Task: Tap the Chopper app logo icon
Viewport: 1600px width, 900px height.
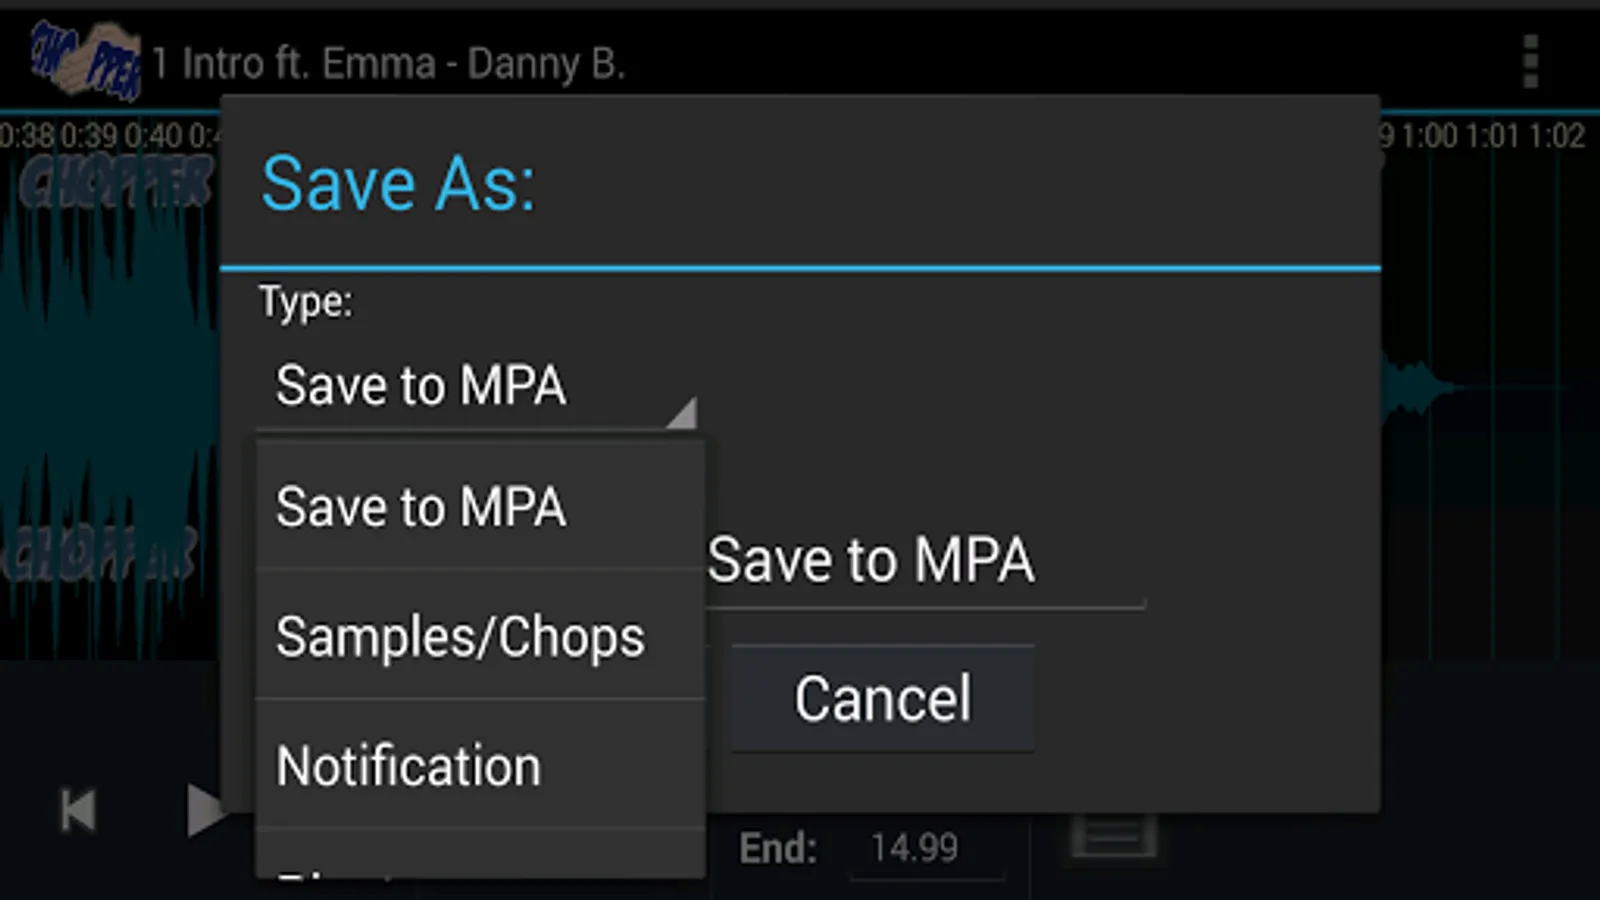Action: point(86,62)
